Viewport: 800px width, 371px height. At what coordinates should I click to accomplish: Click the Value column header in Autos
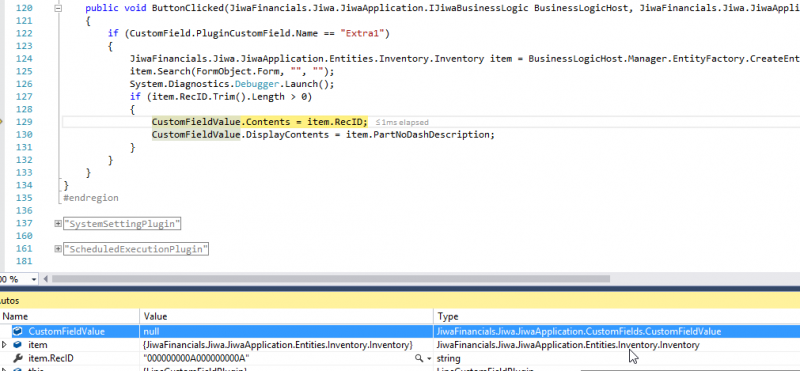(287, 316)
